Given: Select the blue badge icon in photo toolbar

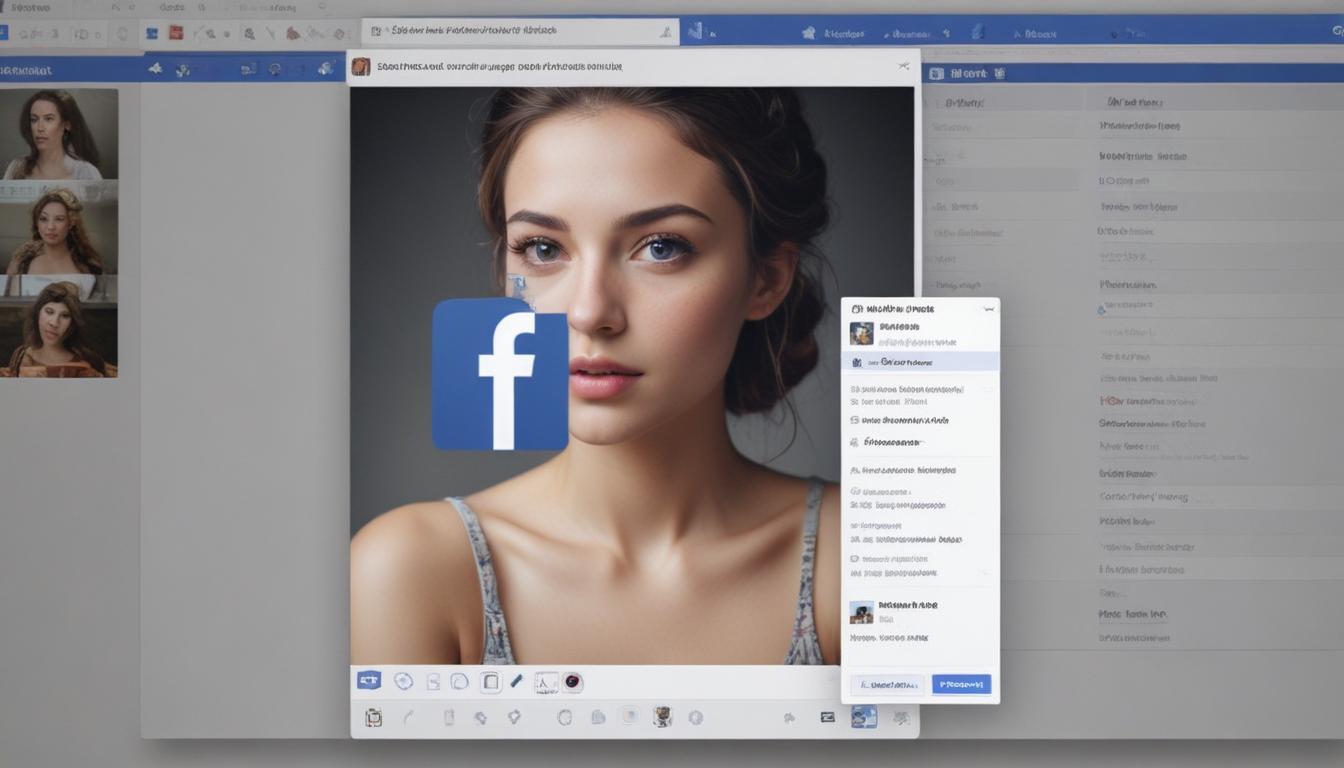Looking at the screenshot, I should coord(369,681).
